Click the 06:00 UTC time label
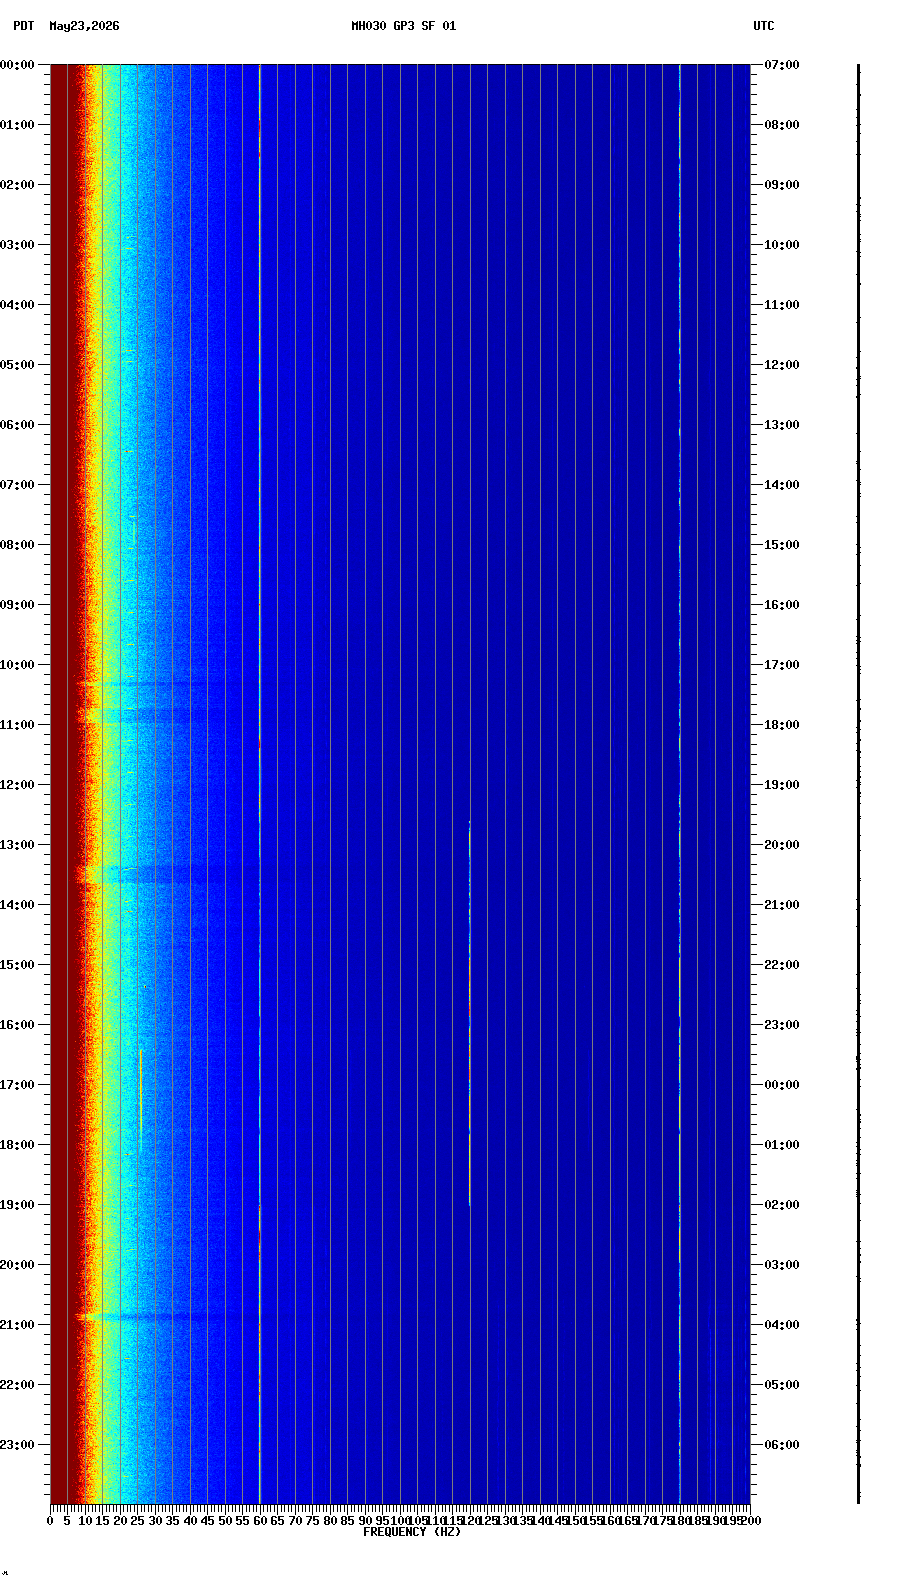902x1584 pixels. pyautogui.click(x=782, y=1445)
